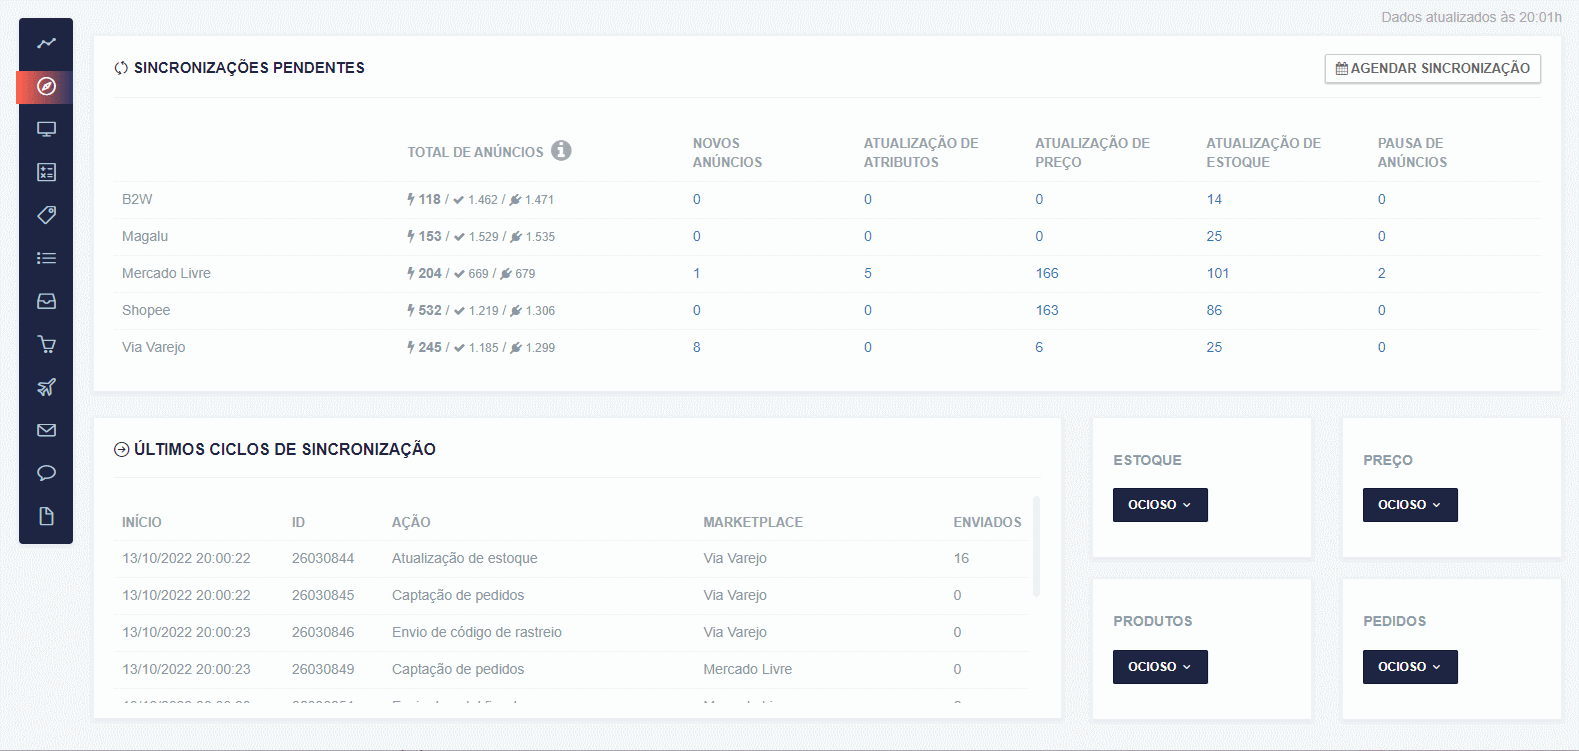Open the chat bubble sidebar icon
The height and width of the screenshot is (751, 1579).
[x=46, y=473]
